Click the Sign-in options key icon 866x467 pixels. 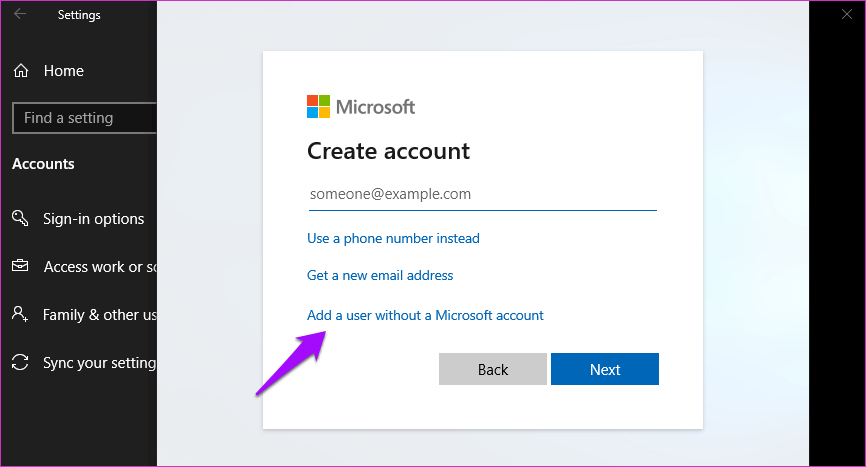(20, 218)
